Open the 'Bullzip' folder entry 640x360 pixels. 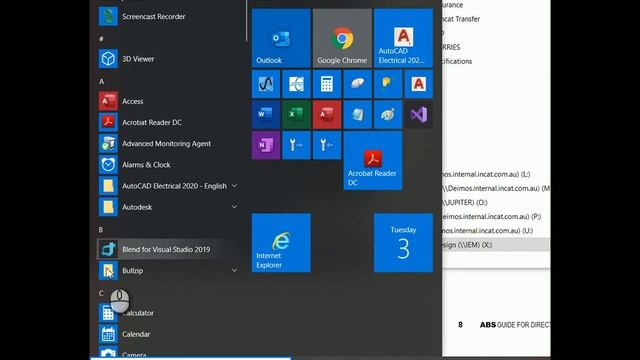click(169, 270)
